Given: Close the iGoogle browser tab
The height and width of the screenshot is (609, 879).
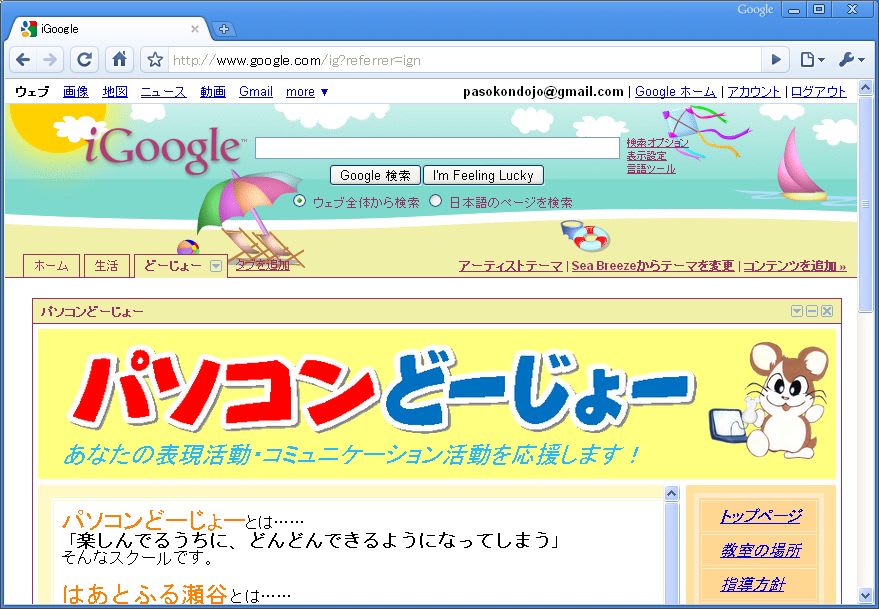Looking at the screenshot, I should pyautogui.click(x=195, y=29).
